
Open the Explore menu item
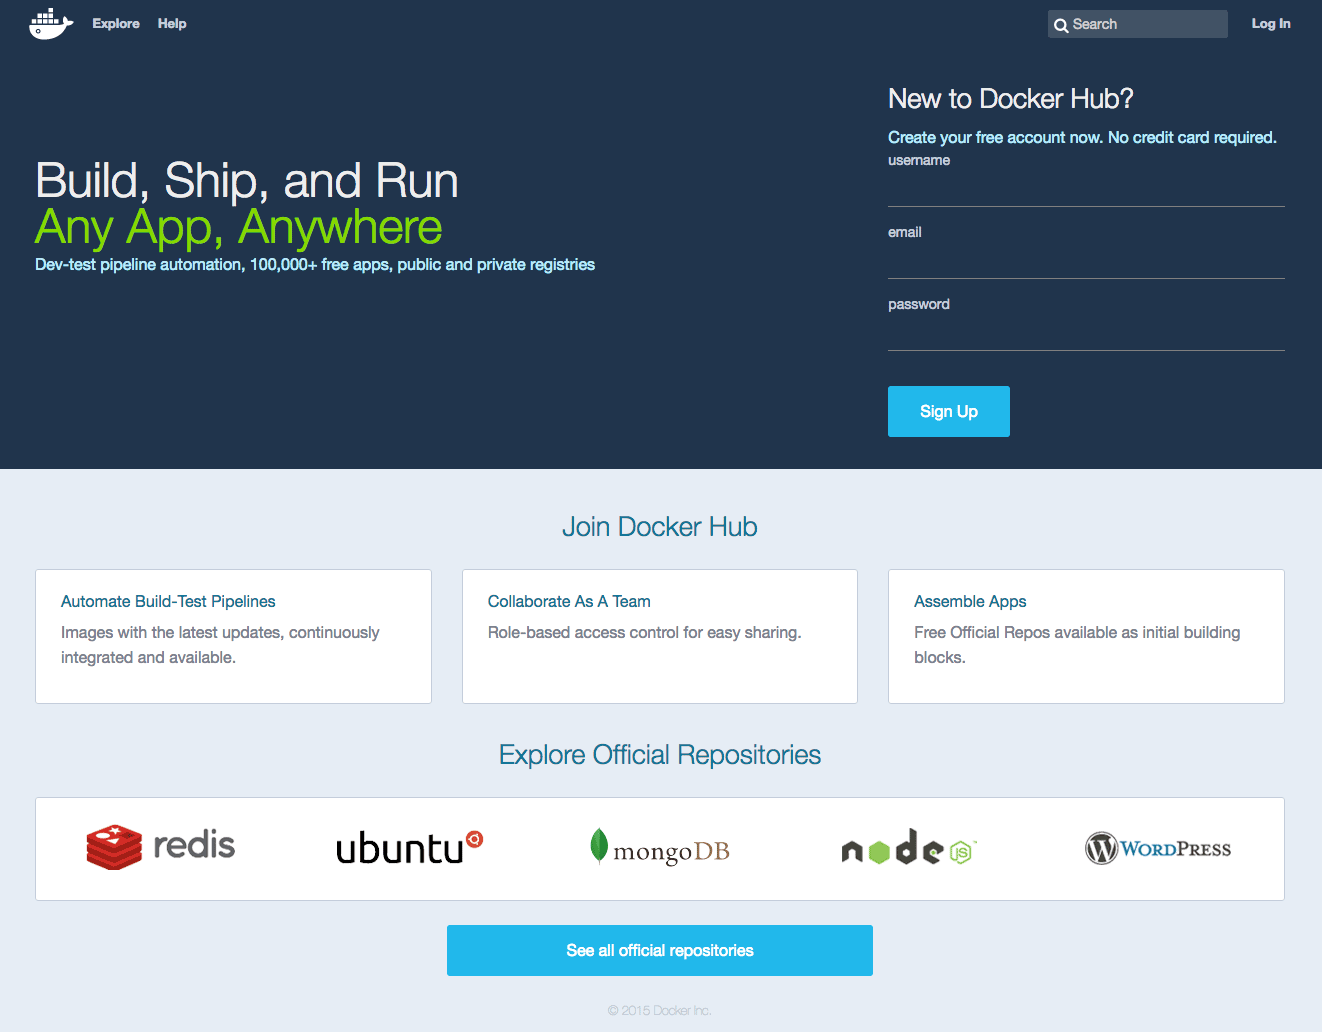(116, 23)
